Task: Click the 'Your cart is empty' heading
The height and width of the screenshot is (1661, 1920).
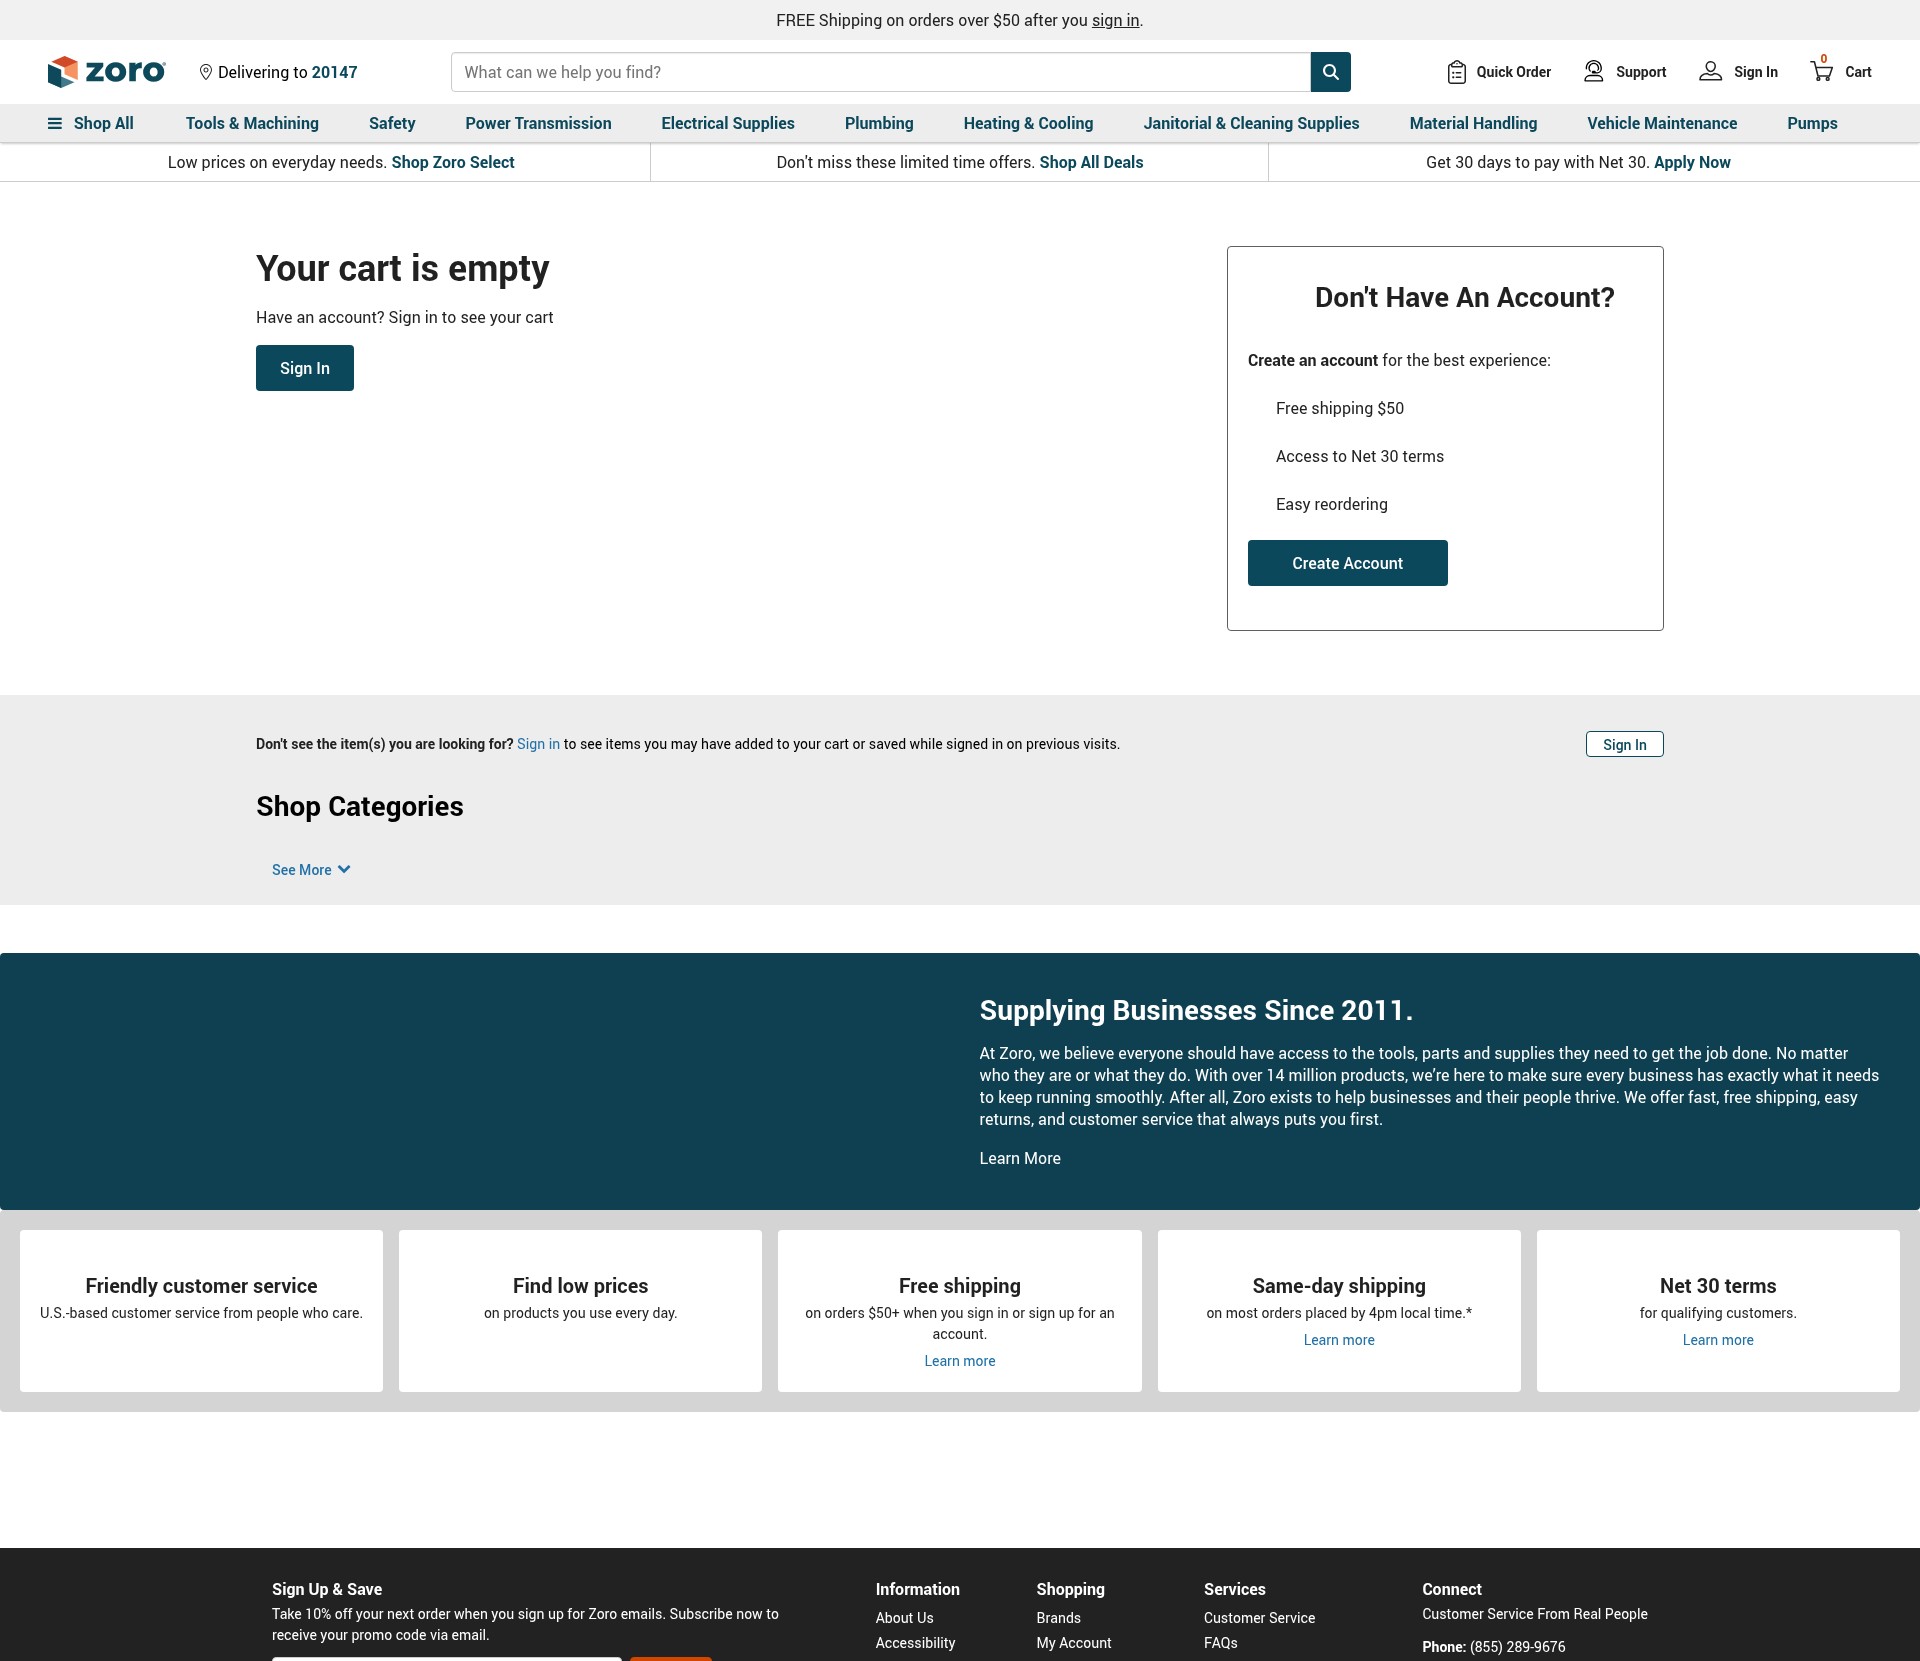Action: point(402,268)
